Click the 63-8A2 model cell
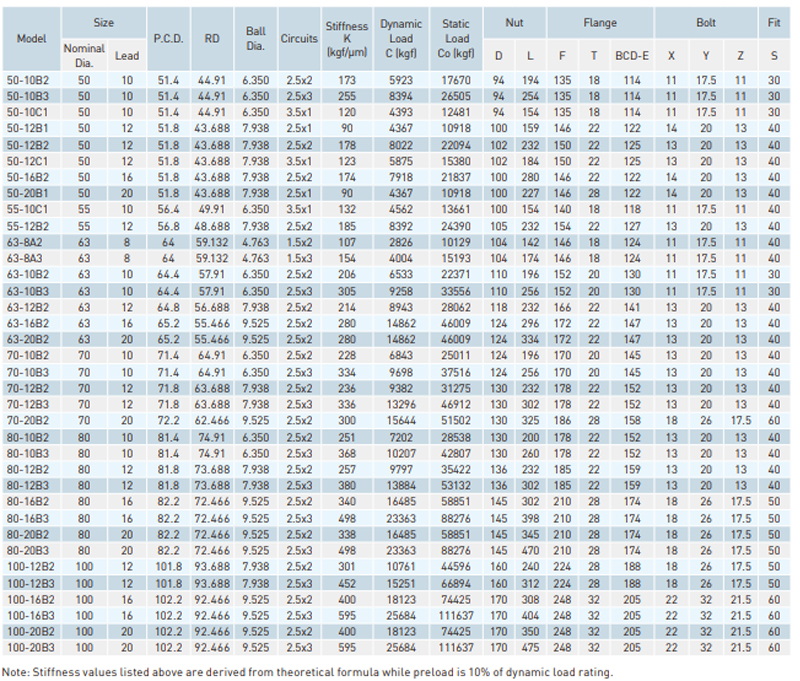Screen dimensions: 800x681 click(x=29, y=241)
